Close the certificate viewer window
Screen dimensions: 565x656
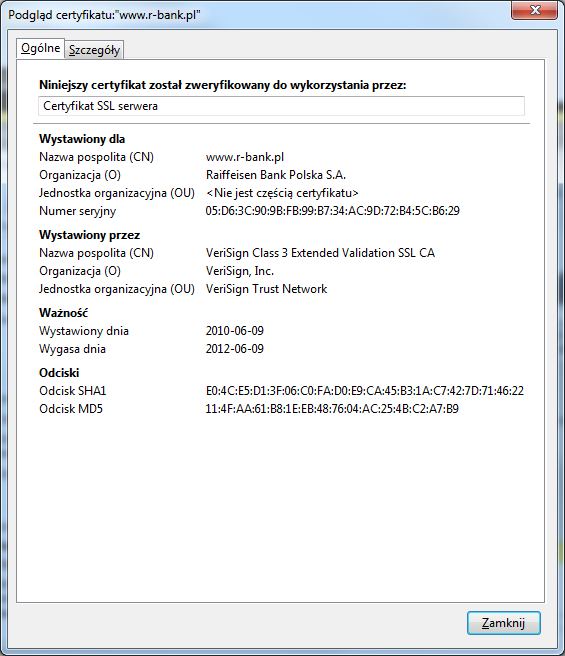pyautogui.click(x=534, y=10)
